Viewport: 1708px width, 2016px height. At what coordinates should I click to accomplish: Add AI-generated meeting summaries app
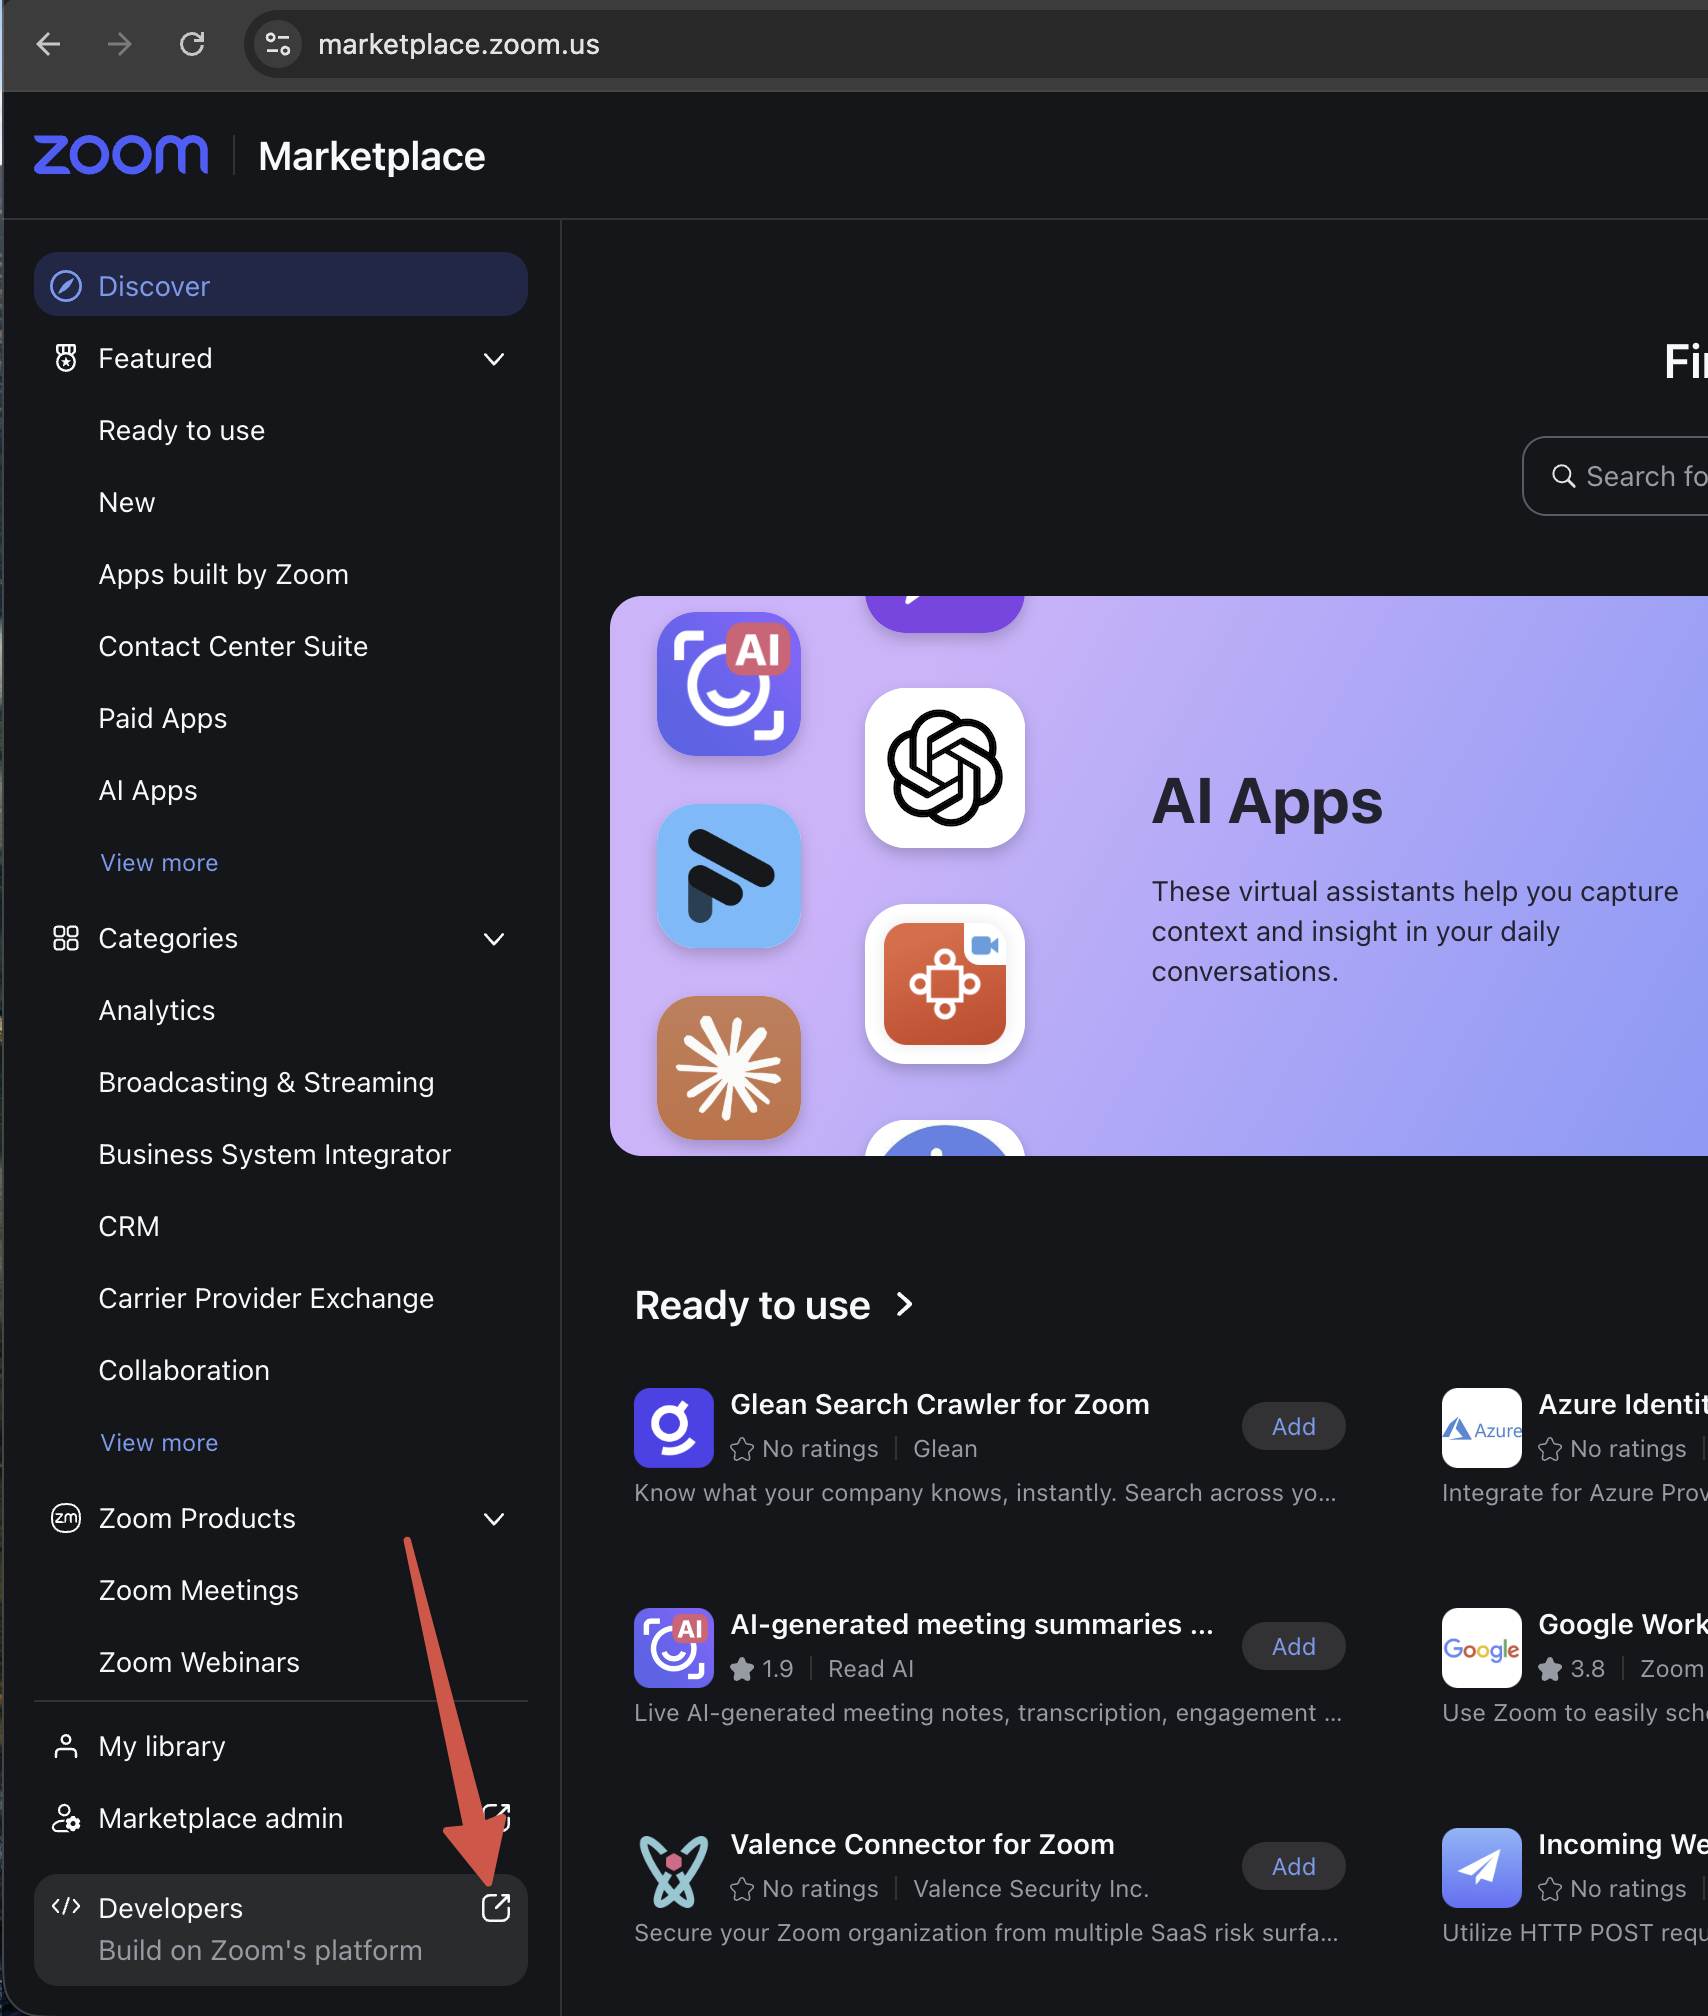(1294, 1646)
